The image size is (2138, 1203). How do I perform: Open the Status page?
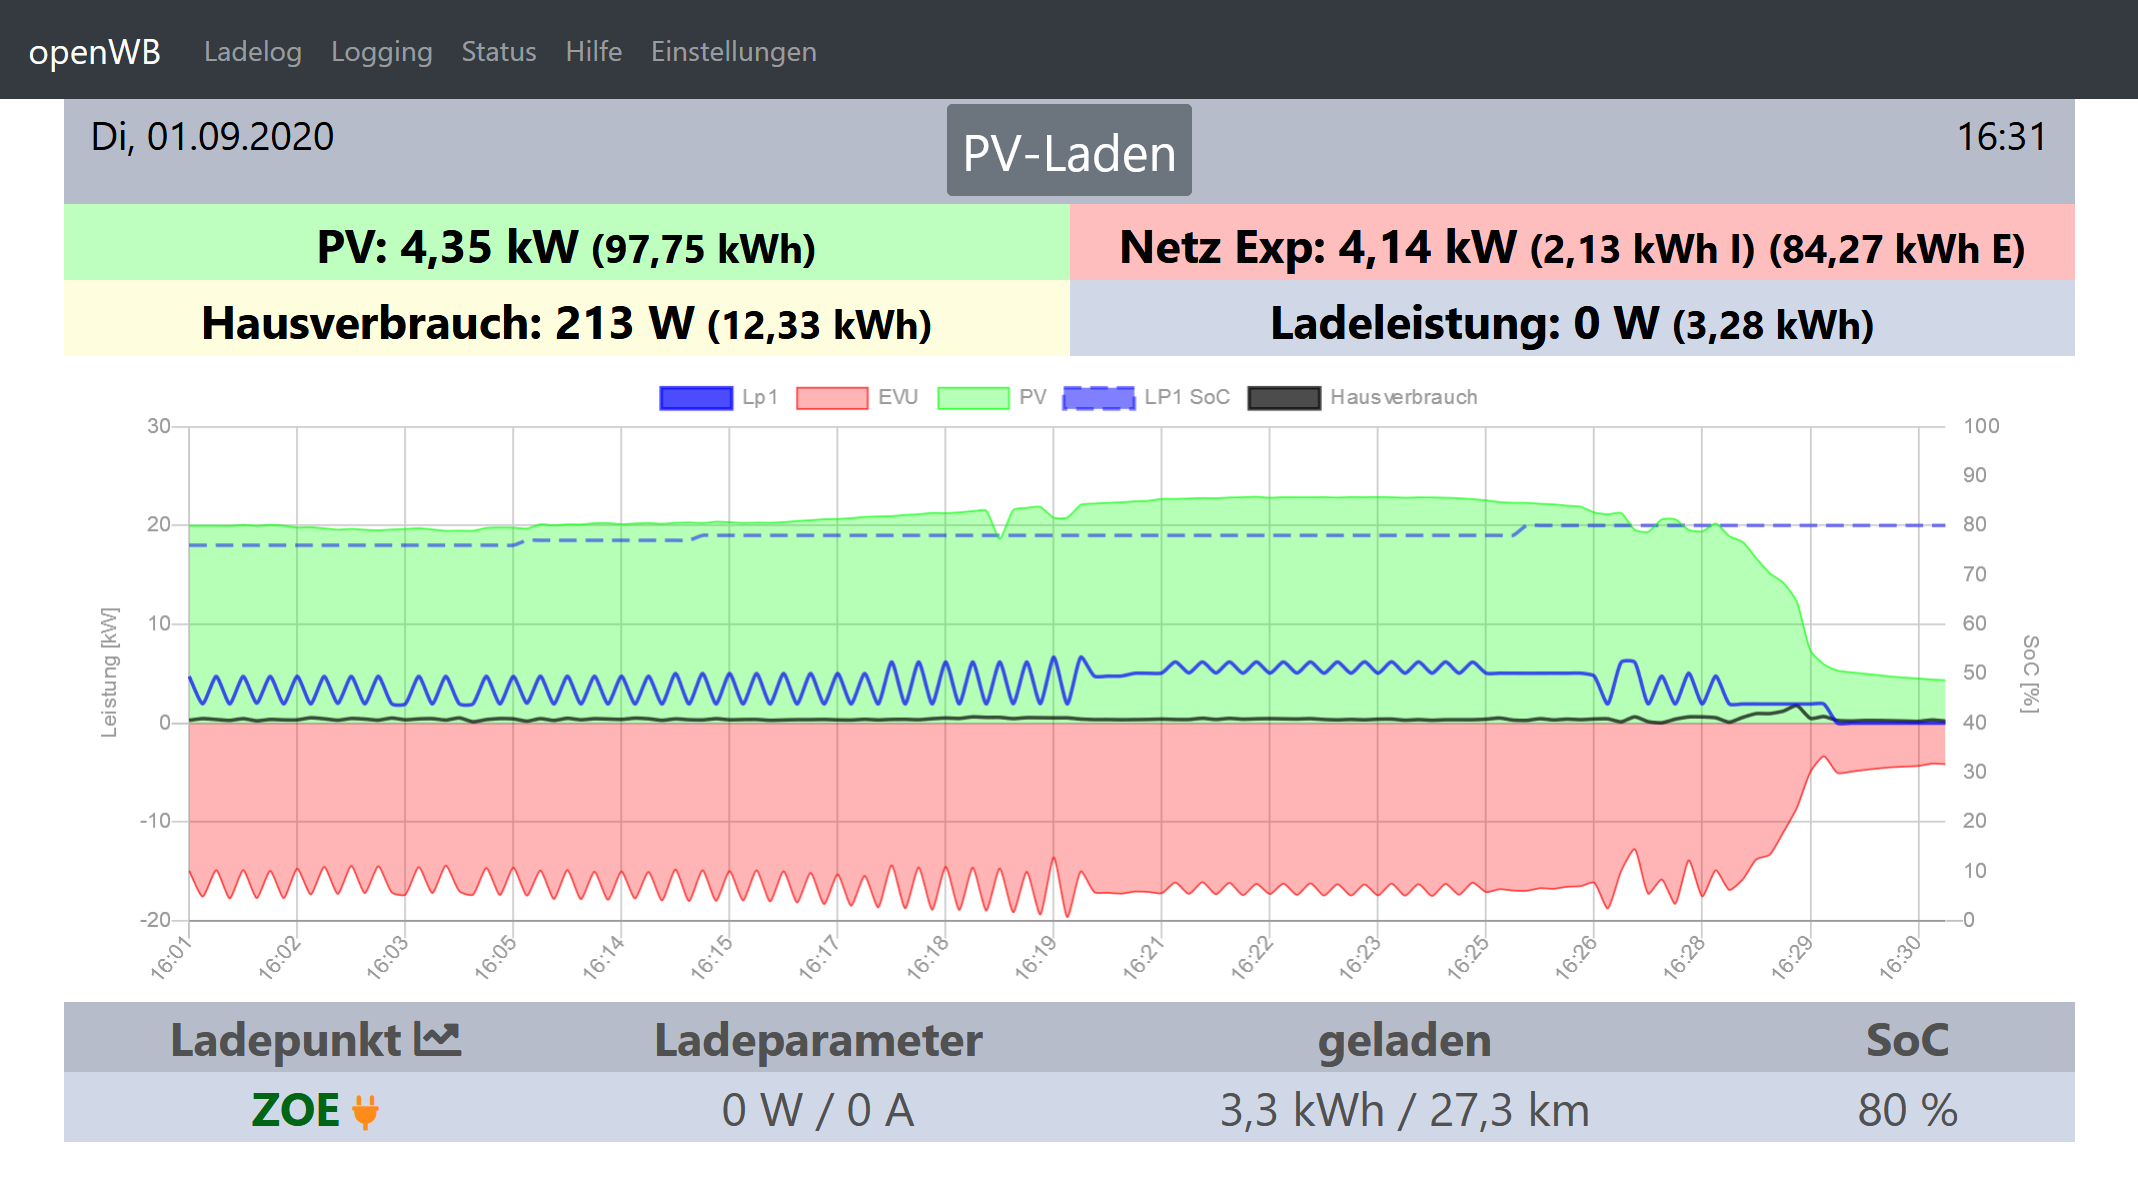point(499,51)
